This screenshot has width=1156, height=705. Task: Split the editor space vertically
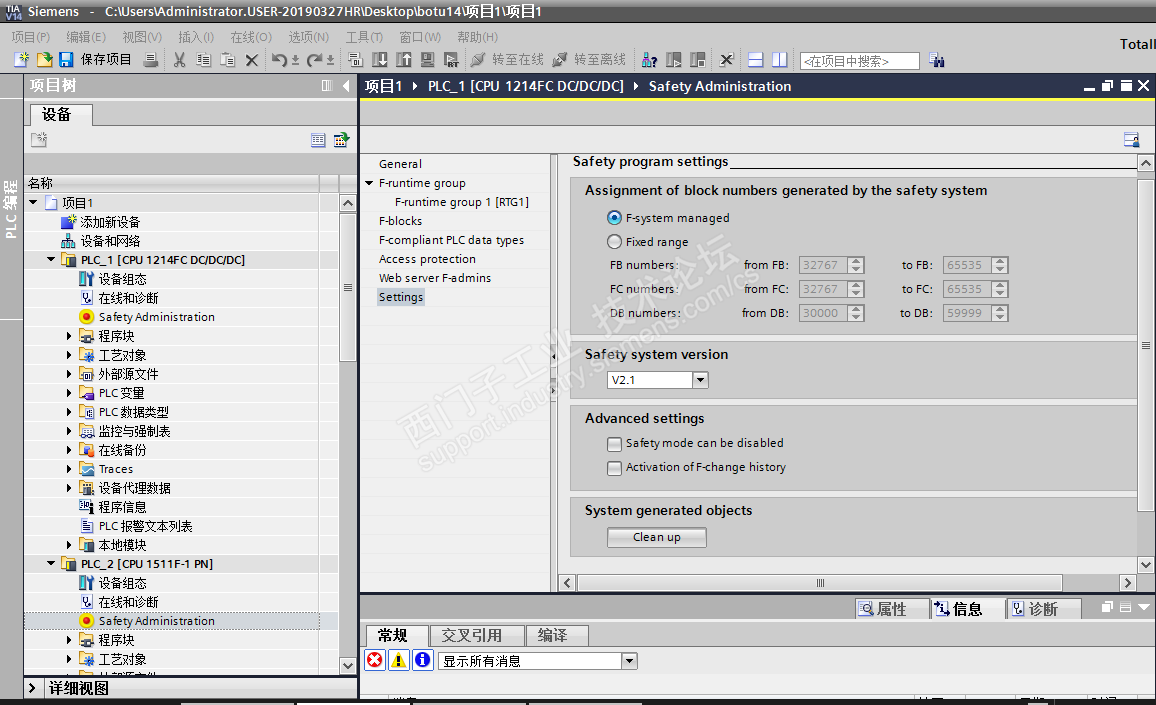tap(779, 60)
